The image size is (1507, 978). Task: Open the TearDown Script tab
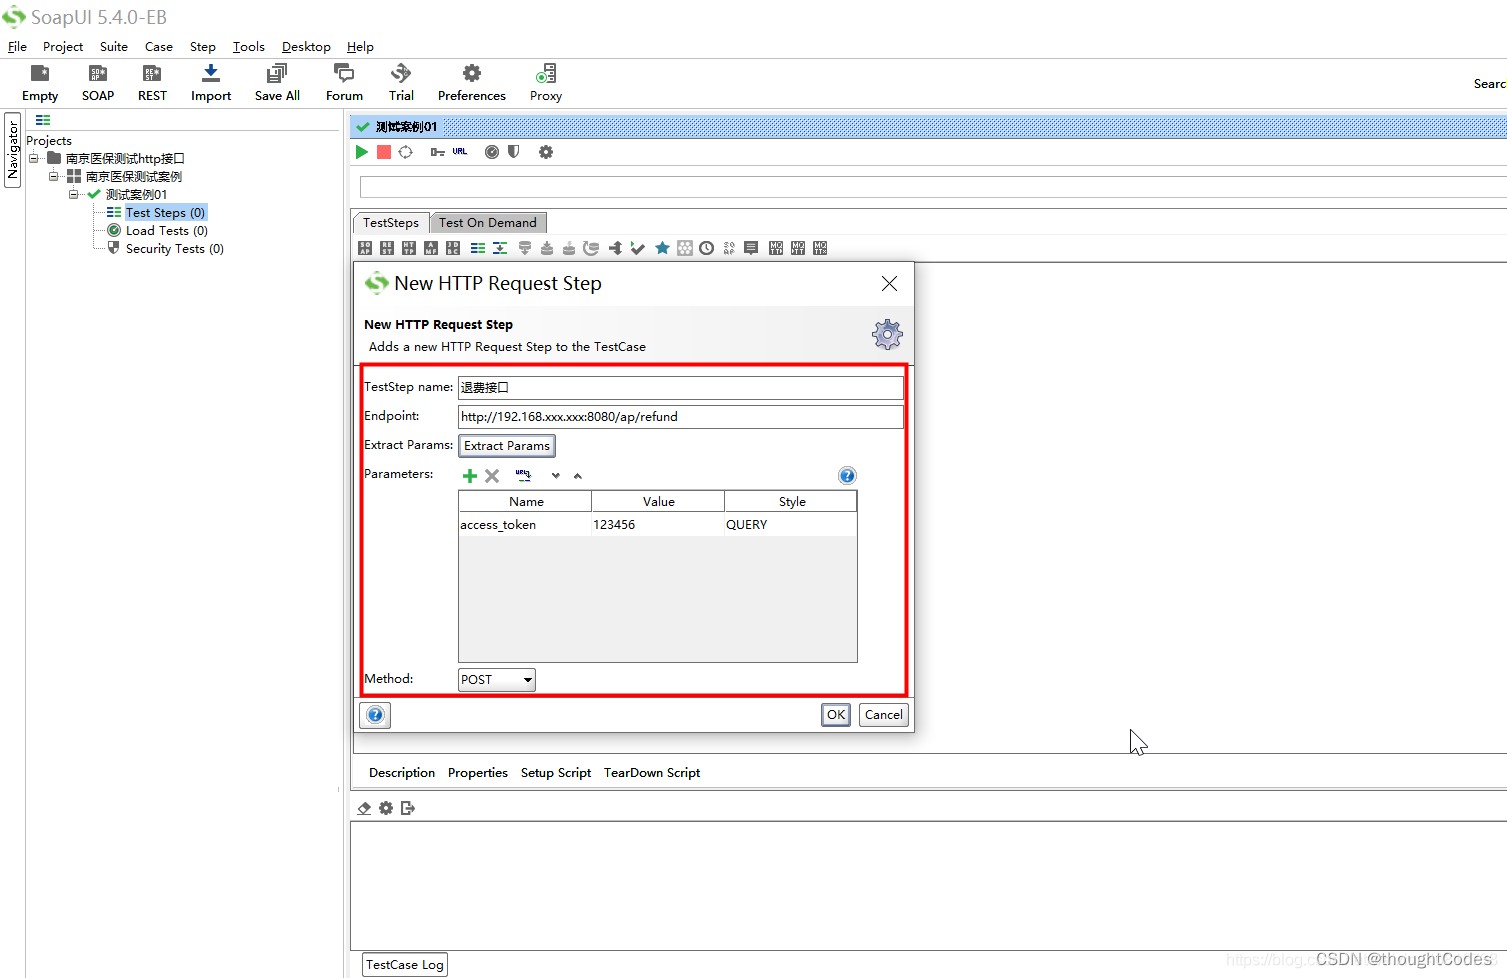point(652,773)
